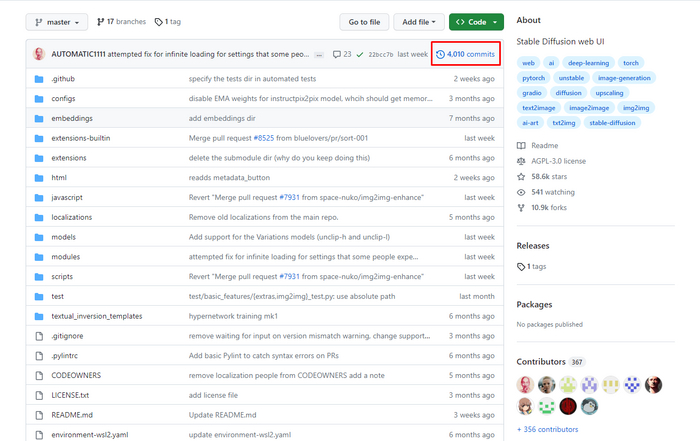This screenshot has width=700, height=441.
Task: Click the Readme book icon
Action: (521, 146)
